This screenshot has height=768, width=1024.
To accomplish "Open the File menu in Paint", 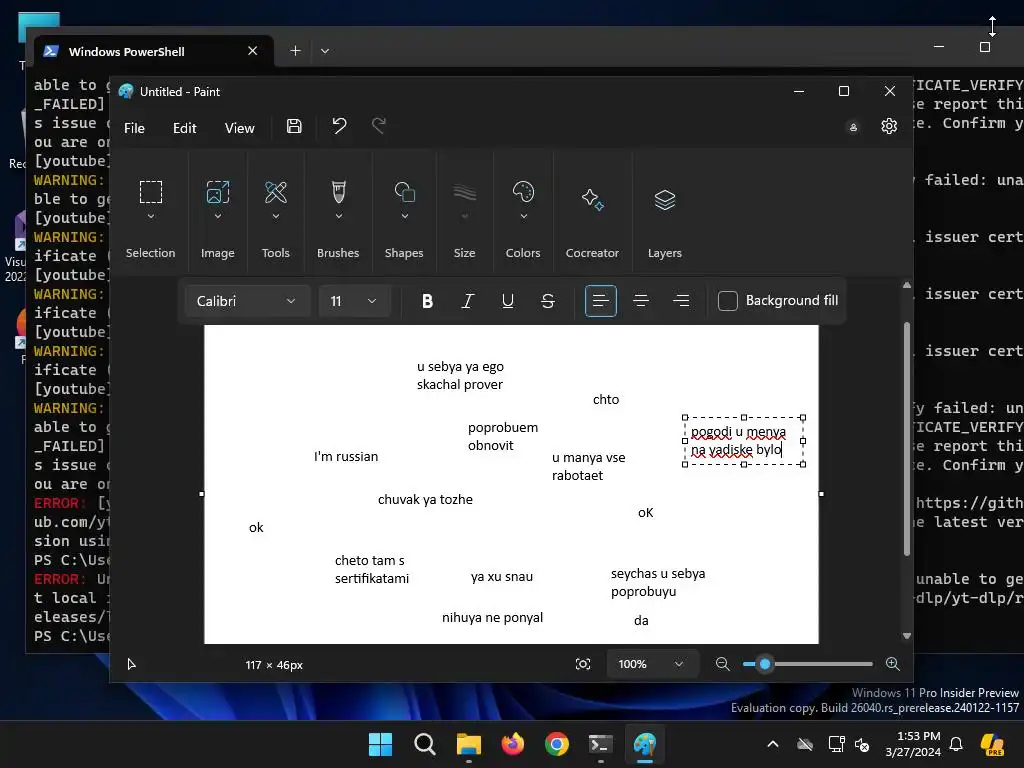I will coord(134,128).
